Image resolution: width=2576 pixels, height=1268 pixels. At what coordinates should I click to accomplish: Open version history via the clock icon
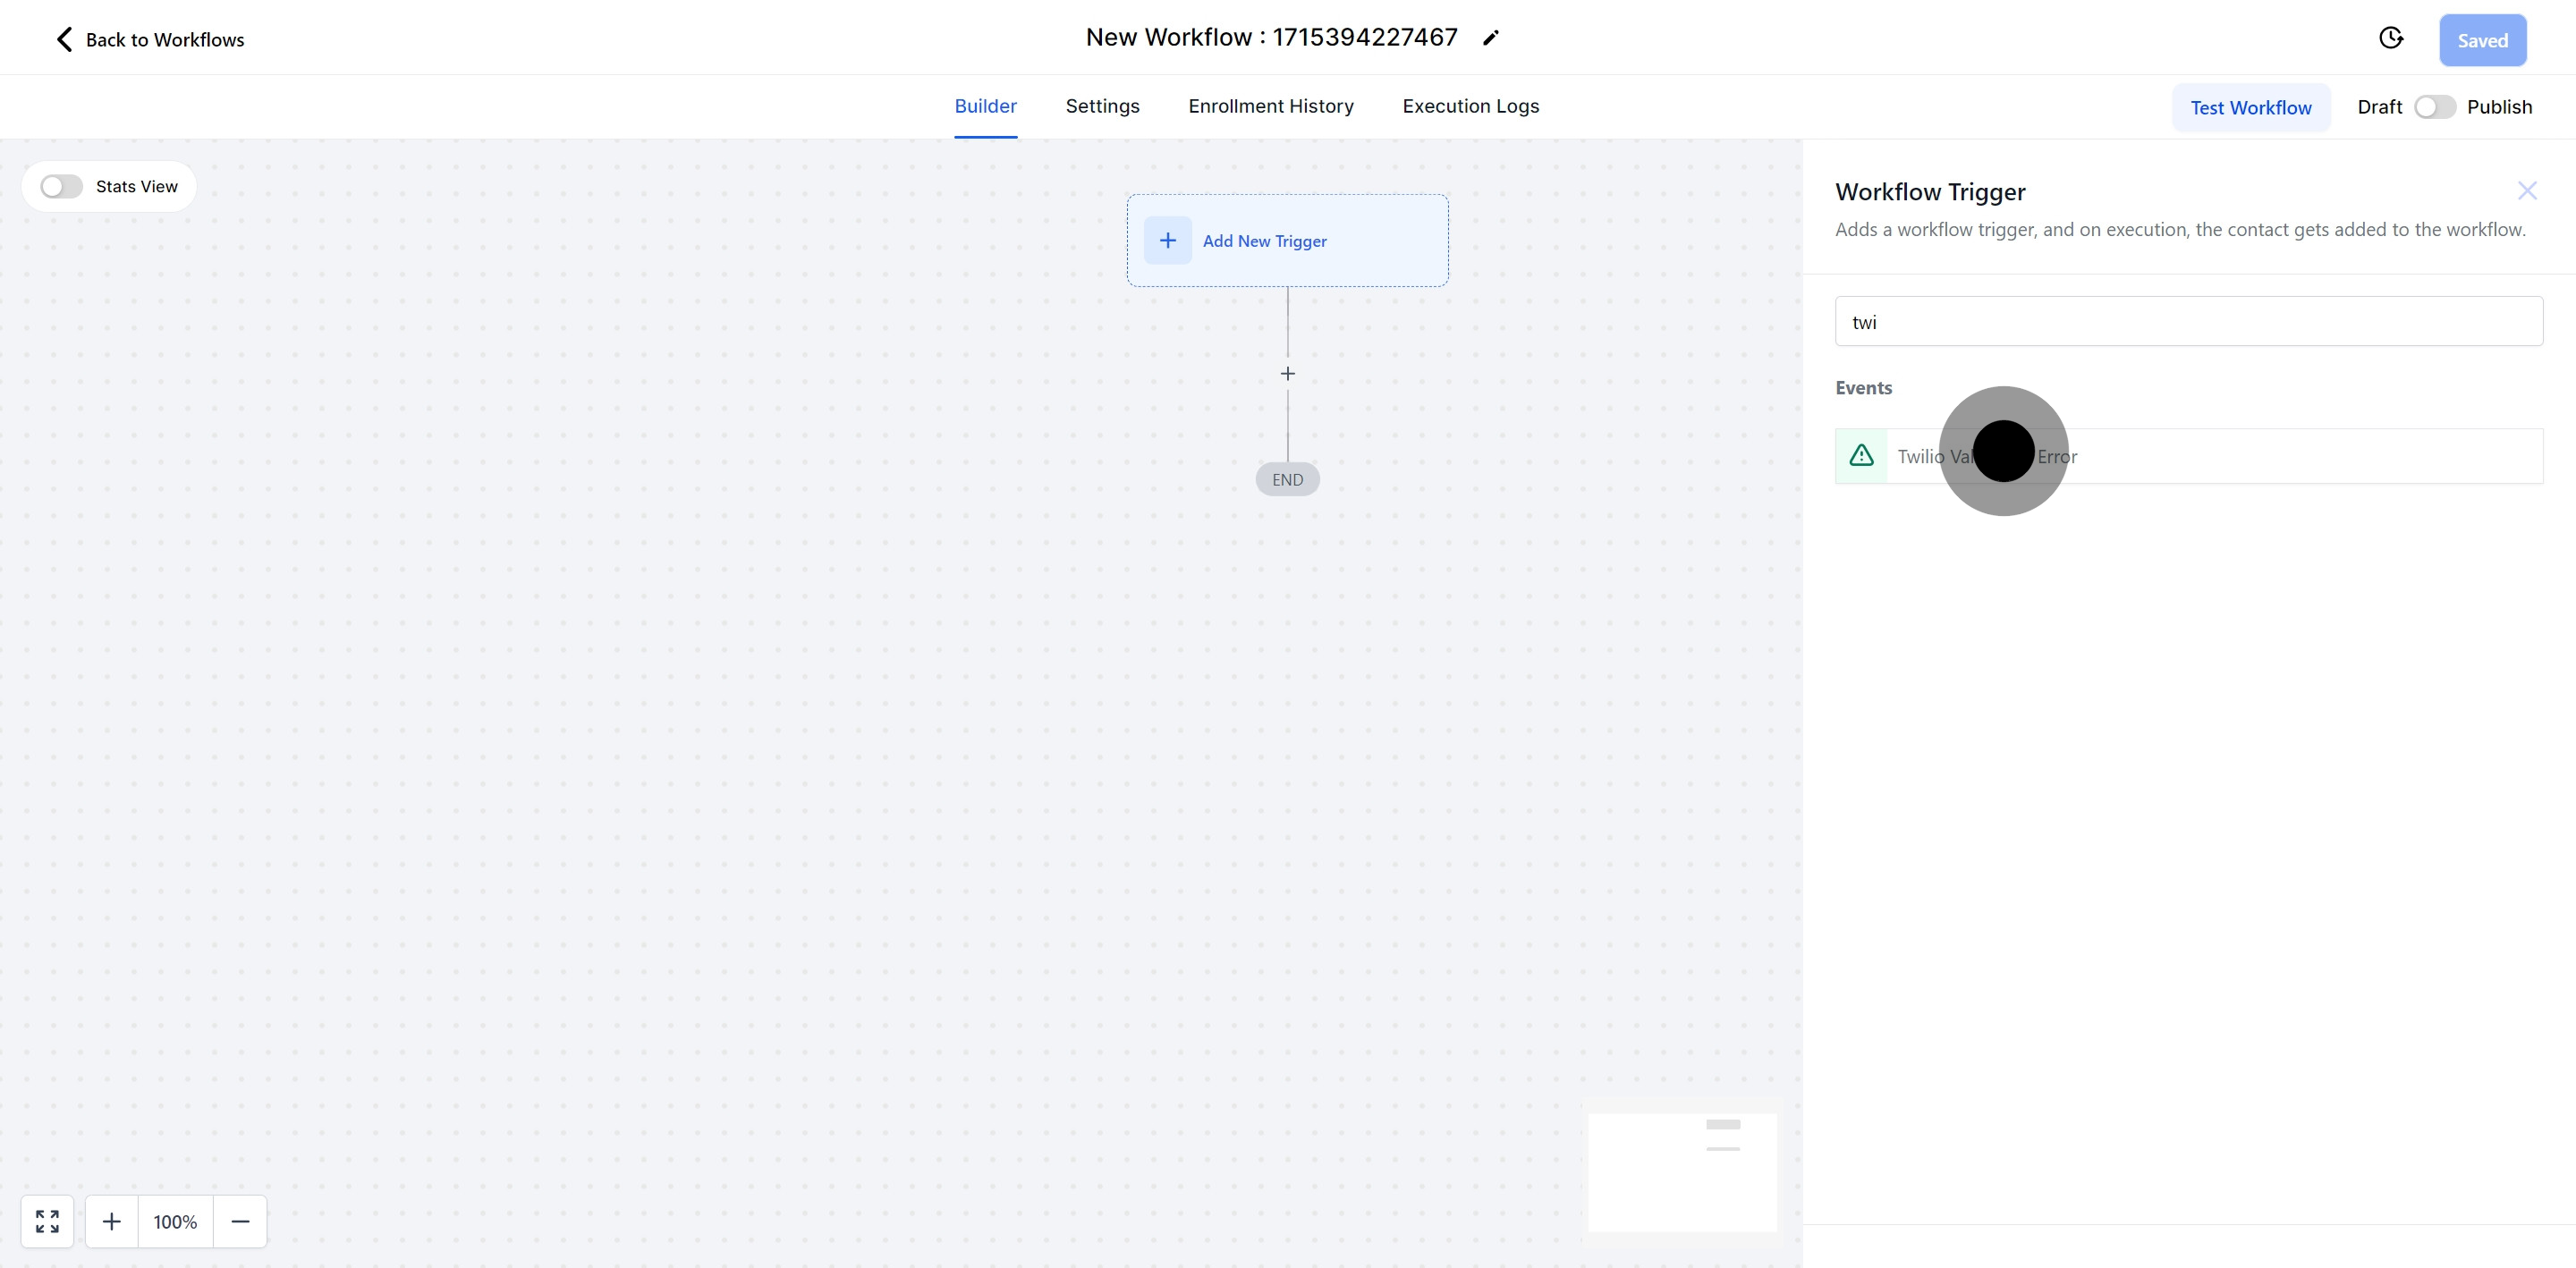[2391, 37]
